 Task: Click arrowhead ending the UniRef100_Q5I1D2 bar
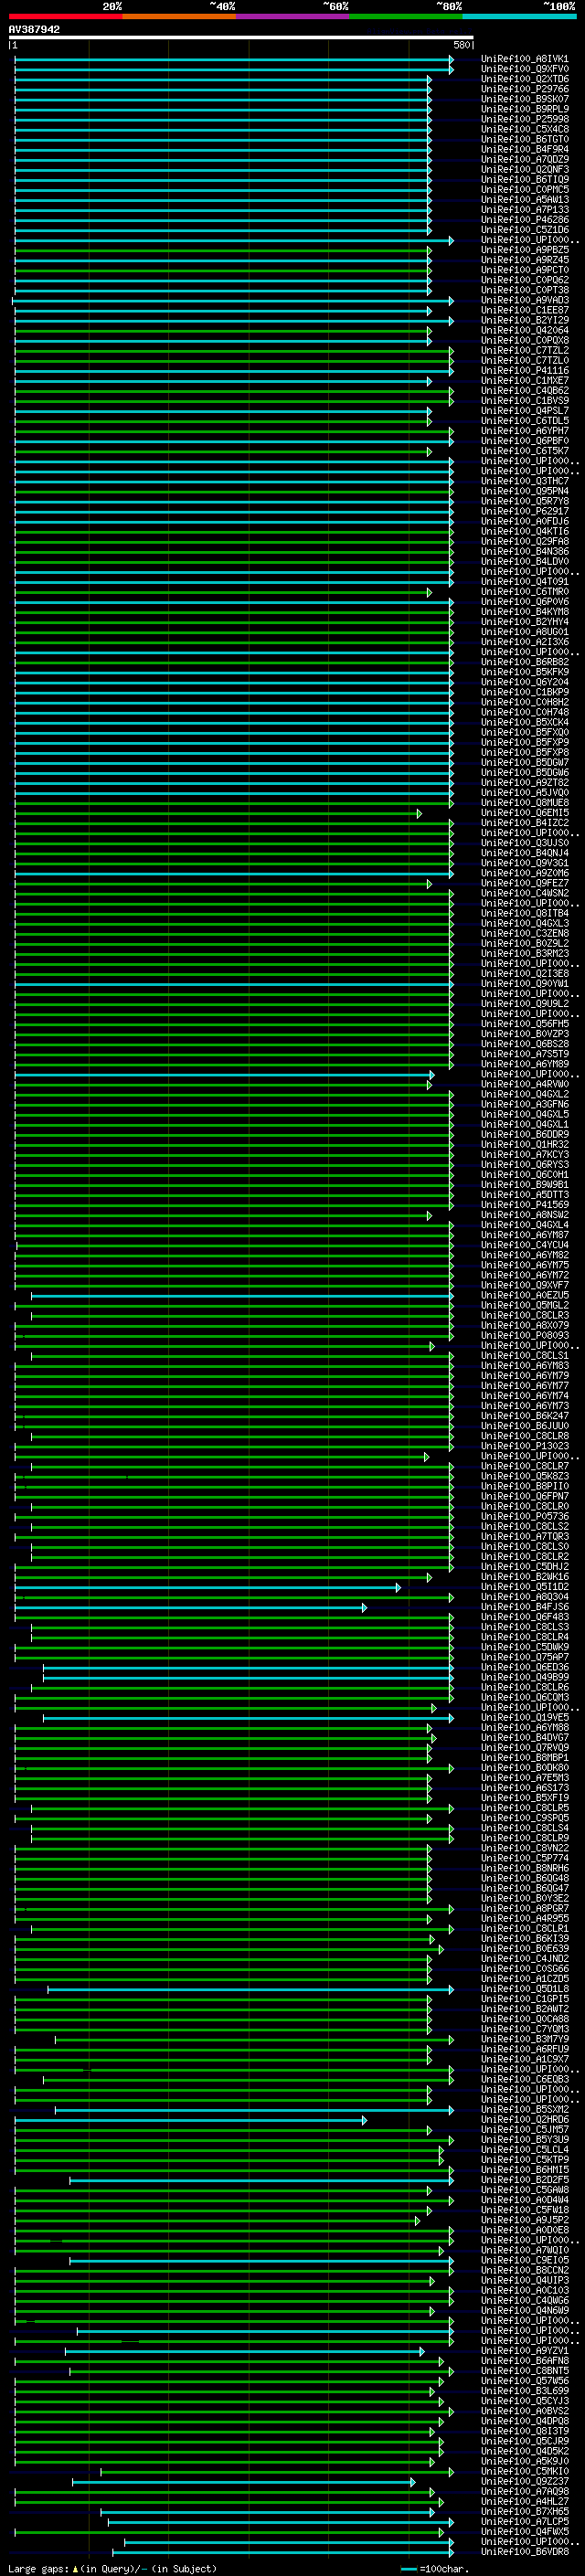(398, 1587)
